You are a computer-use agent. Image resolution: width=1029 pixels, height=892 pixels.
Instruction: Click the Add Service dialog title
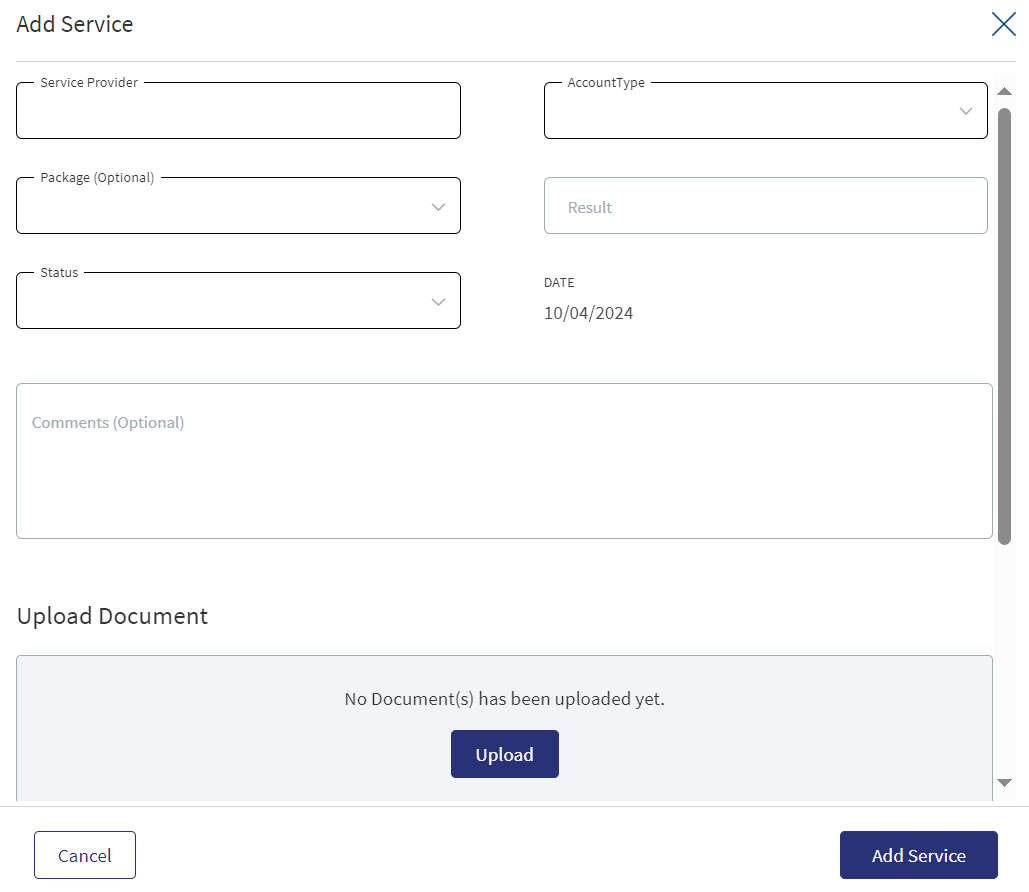(x=75, y=24)
